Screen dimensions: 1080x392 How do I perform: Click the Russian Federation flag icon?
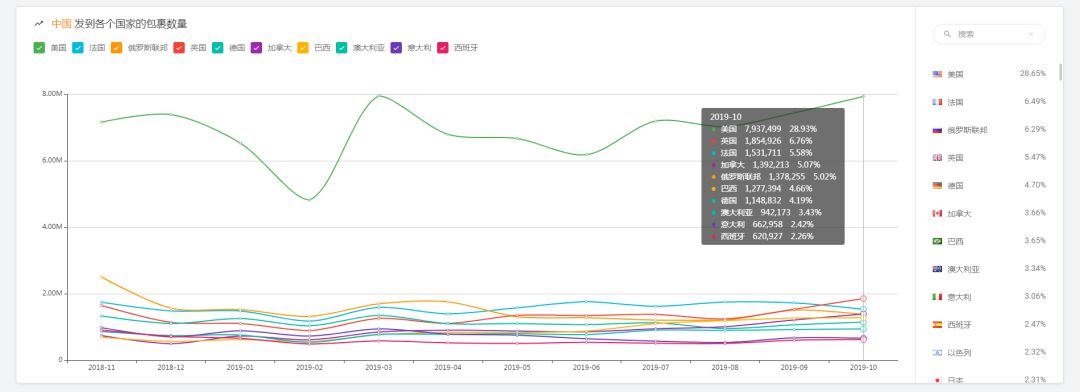pos(937,130)
